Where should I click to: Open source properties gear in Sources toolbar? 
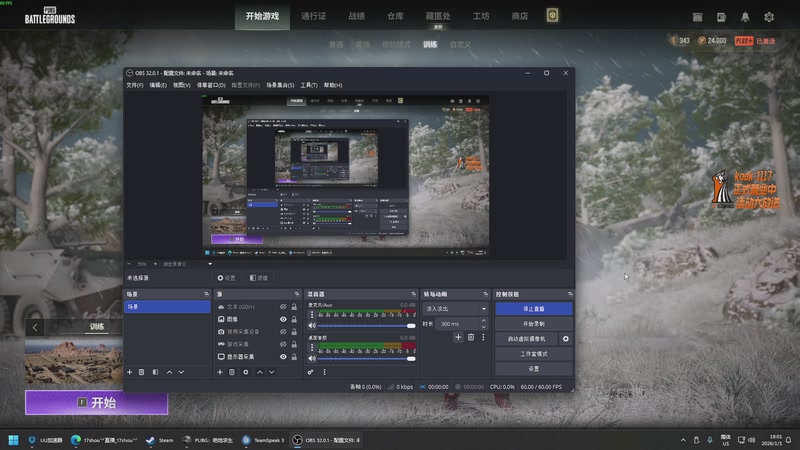point(246,372)
